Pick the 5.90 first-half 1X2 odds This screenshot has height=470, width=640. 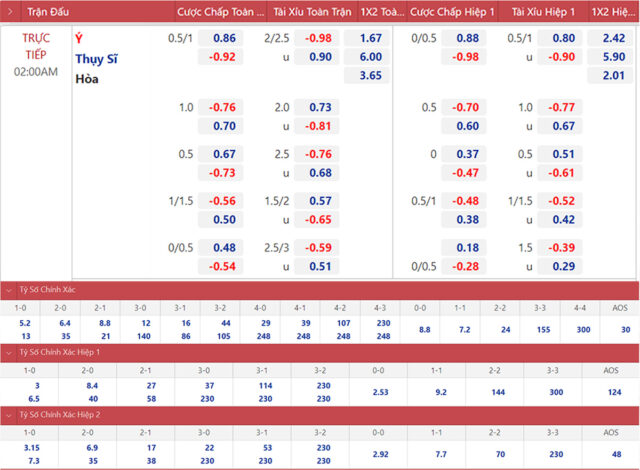coord(615,57)
